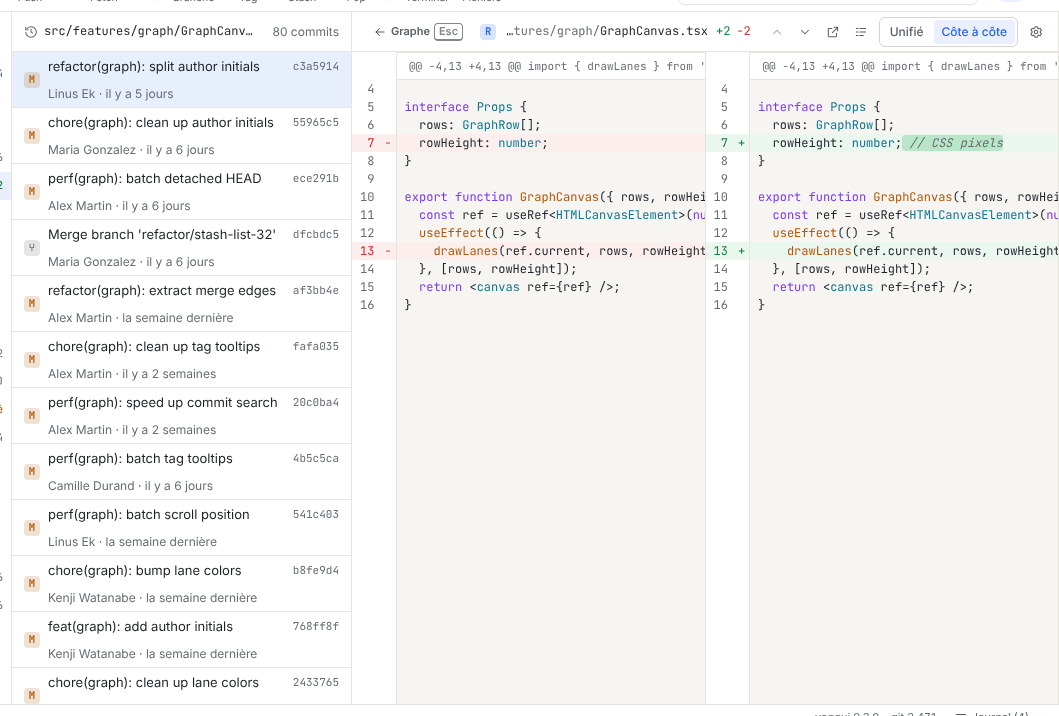Click the -2 deletions counter
Screen dimensions: 1059x716
(x=744, y=31)
